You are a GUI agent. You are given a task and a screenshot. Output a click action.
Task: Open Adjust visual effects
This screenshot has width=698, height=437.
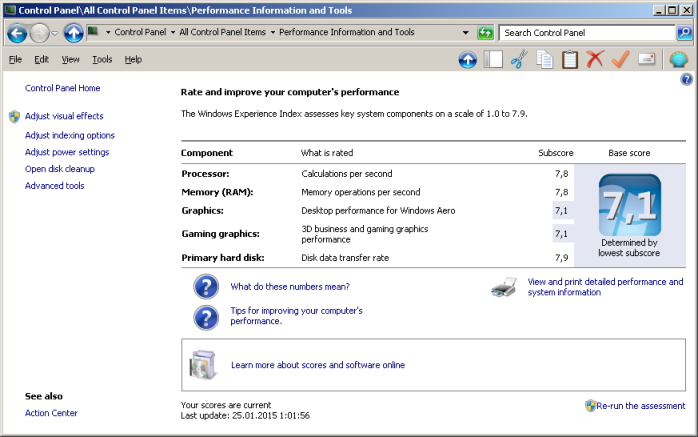[x=64, y=116]
